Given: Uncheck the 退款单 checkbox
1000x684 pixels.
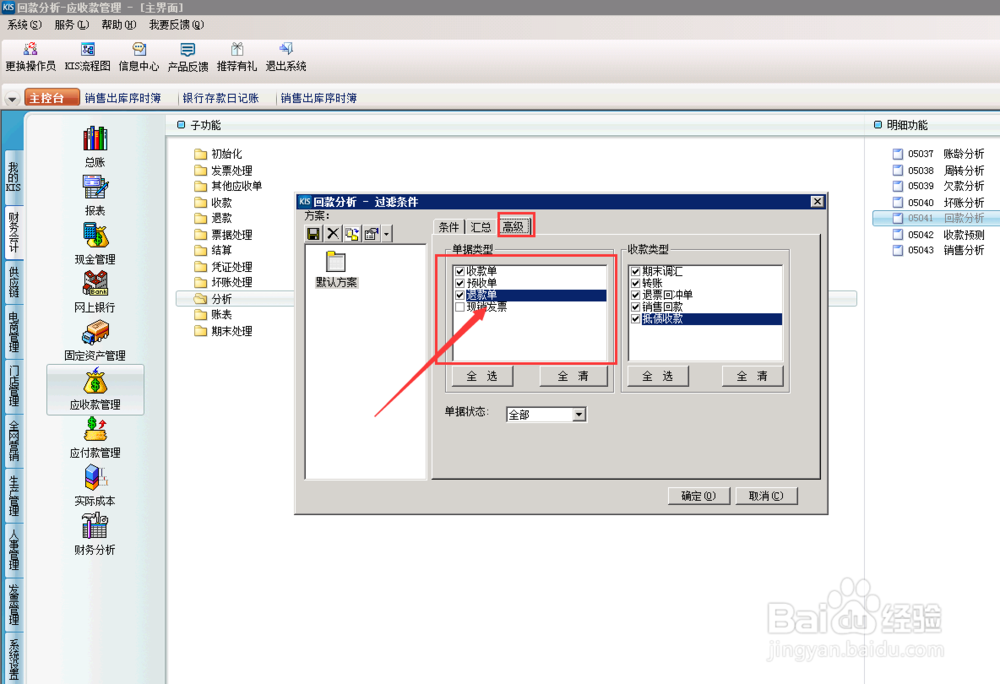Looking at the screenshot, I should (460, 295).
